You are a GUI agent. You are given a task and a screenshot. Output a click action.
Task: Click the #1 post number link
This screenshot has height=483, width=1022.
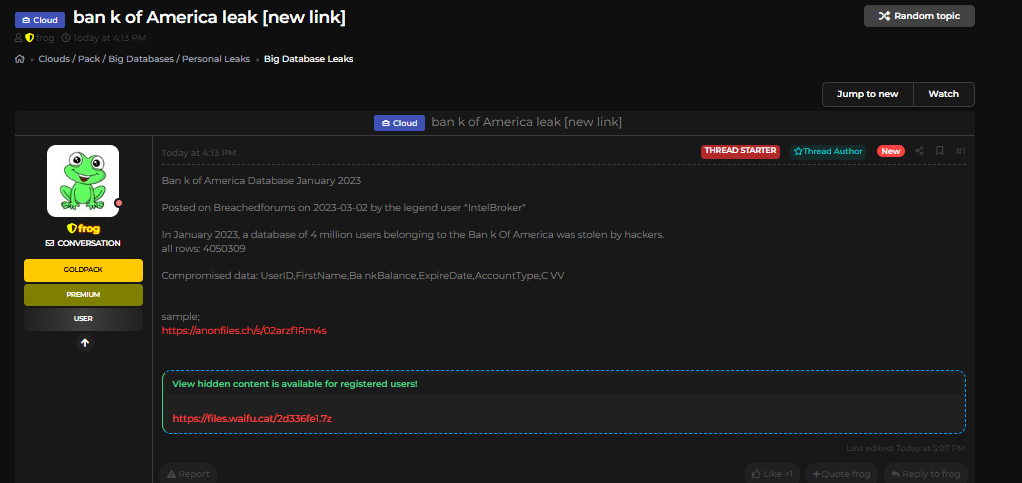point(960,151)
